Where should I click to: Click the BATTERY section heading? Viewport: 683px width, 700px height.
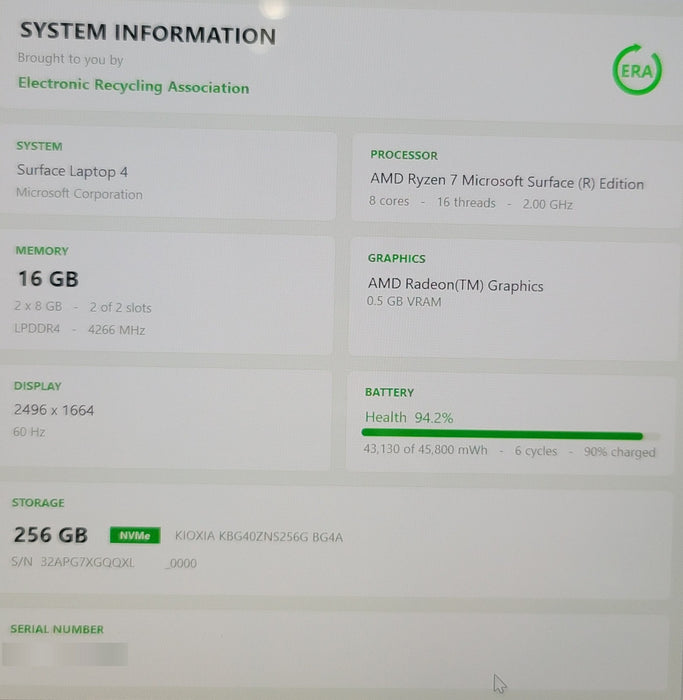(389, 392)
